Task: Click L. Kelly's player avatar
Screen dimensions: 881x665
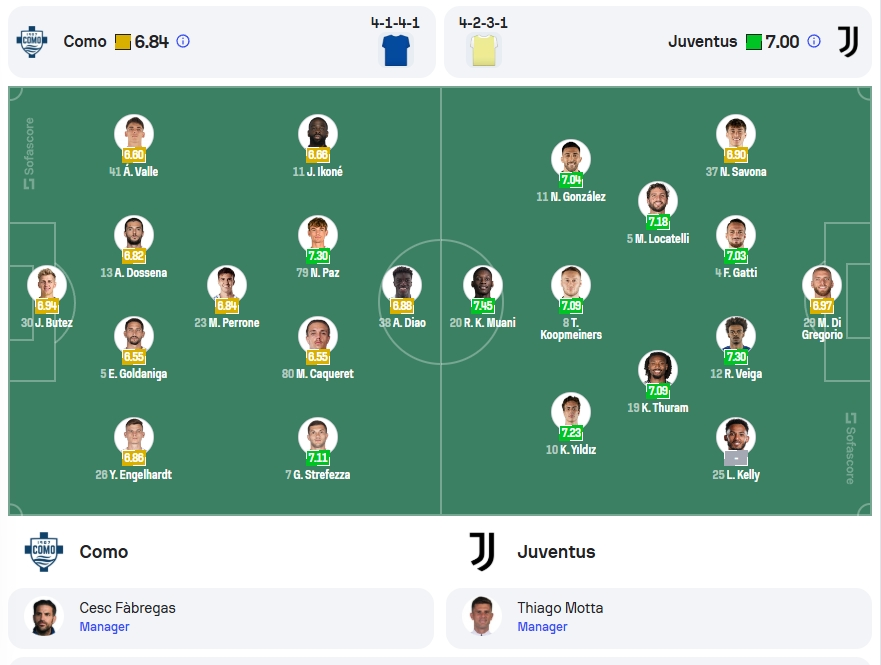Action: (x=736, y=436)
